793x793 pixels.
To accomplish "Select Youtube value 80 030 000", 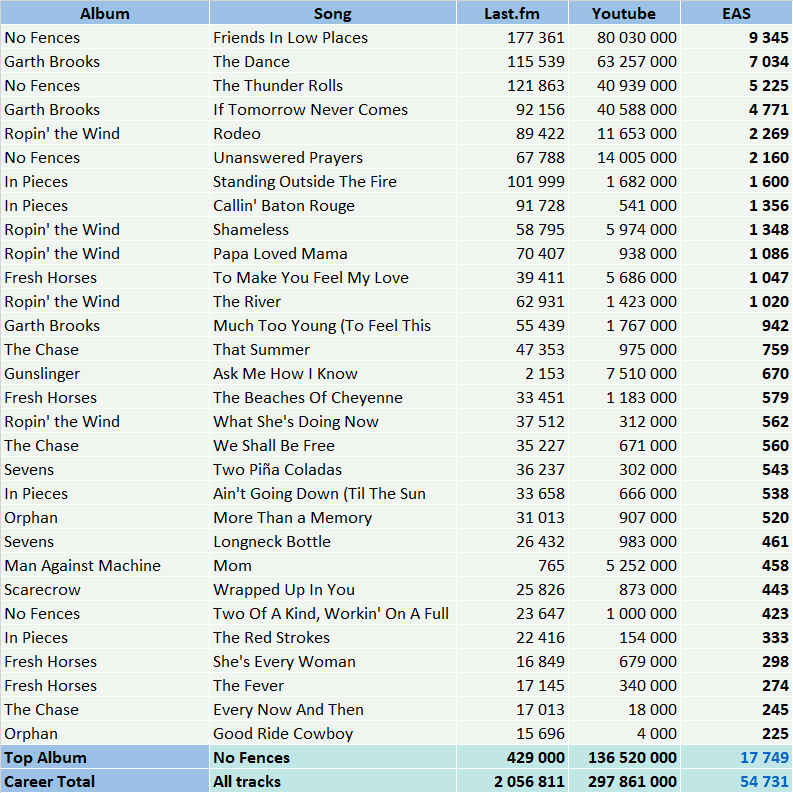I will [x=624, y=37].
